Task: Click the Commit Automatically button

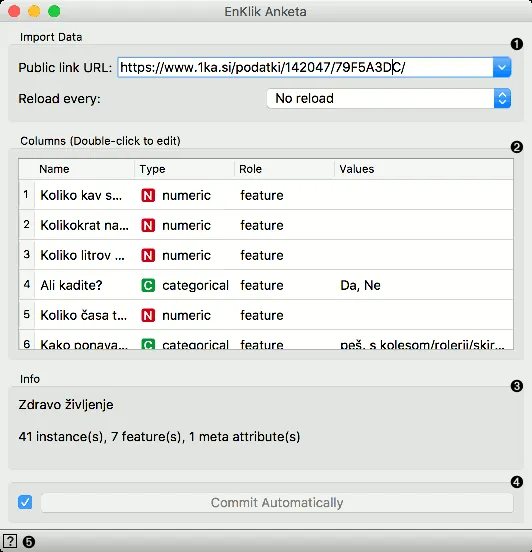Action: click(277, 502)
